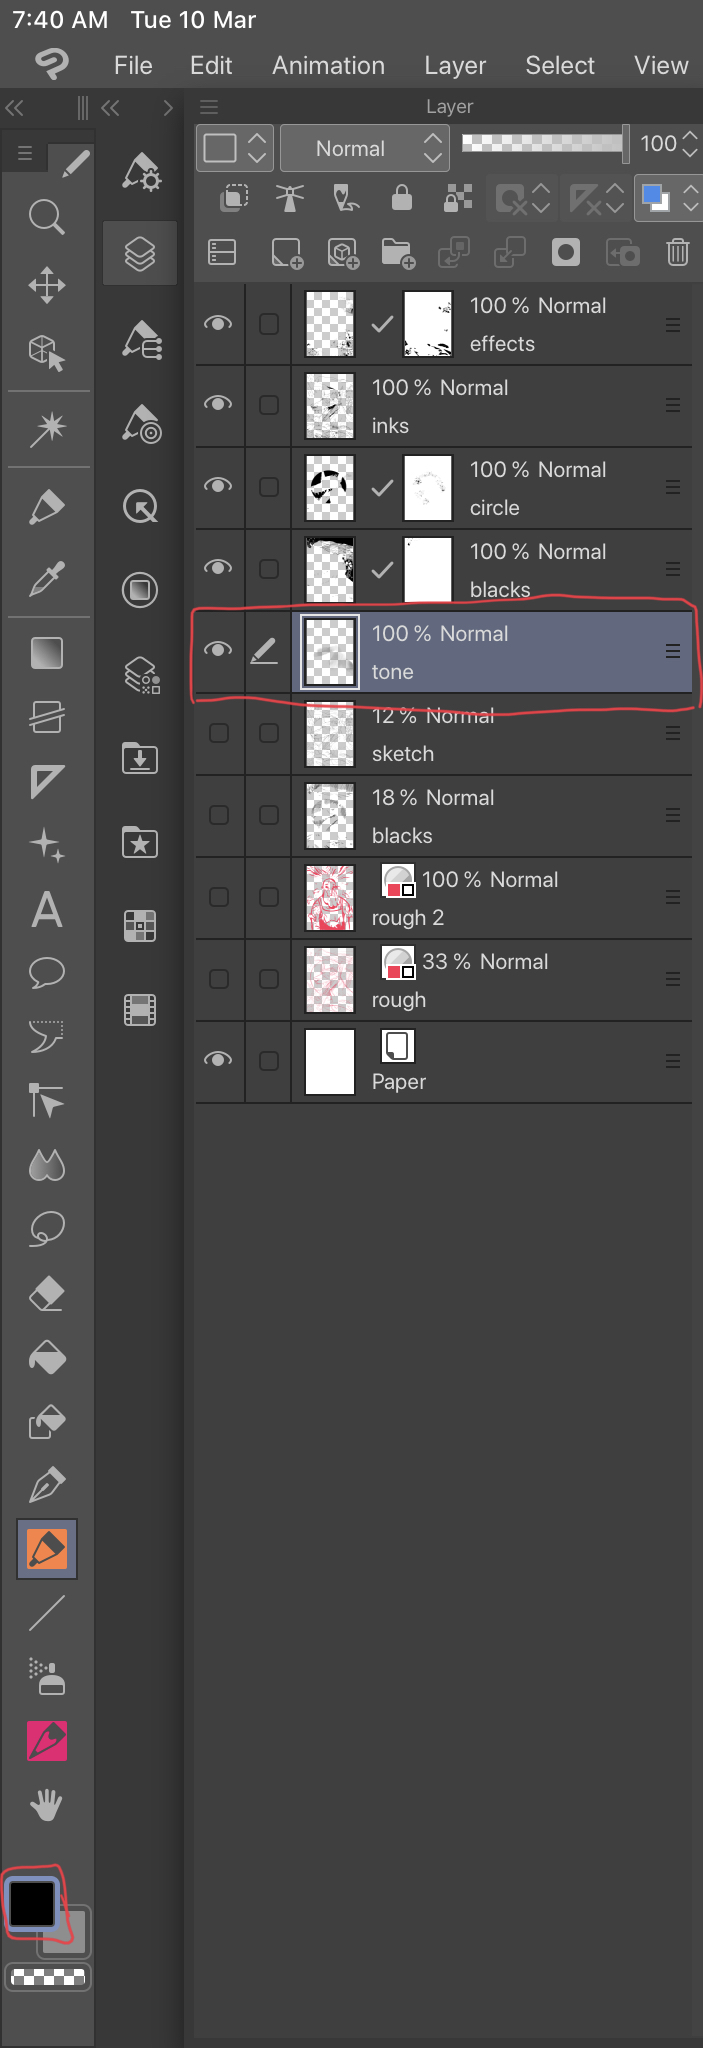Select the Magnifier zoom tool

tap(46, 216)
